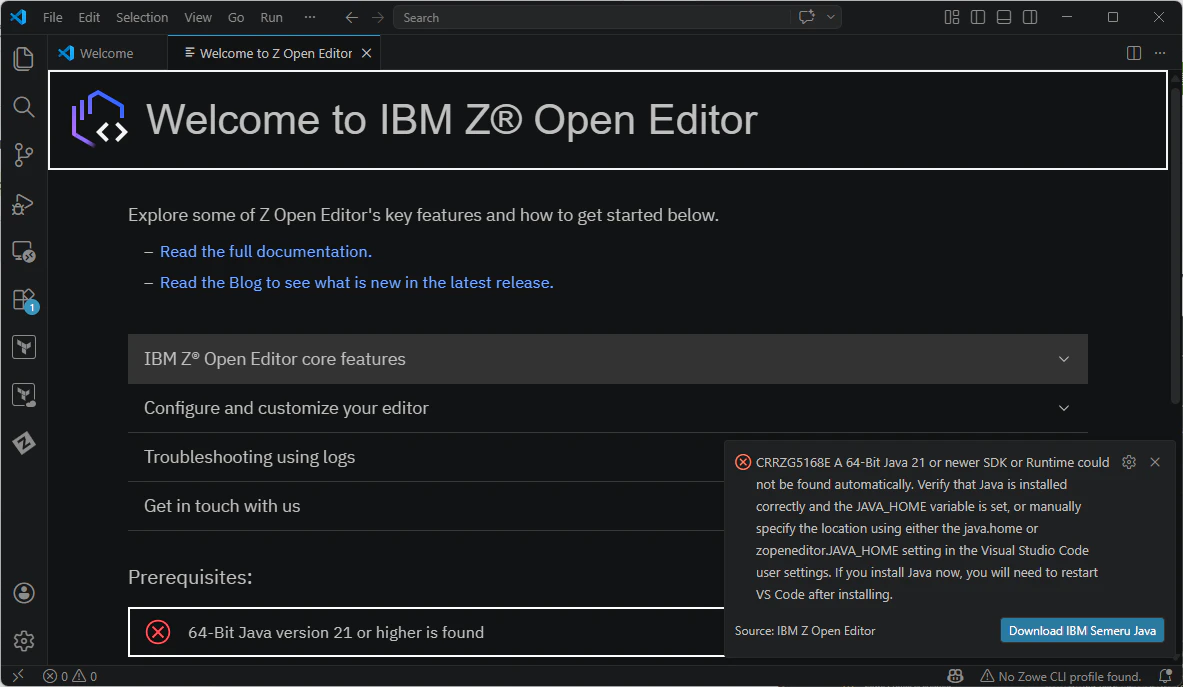Open the Z Open Editor activity icon

[23, 443]
